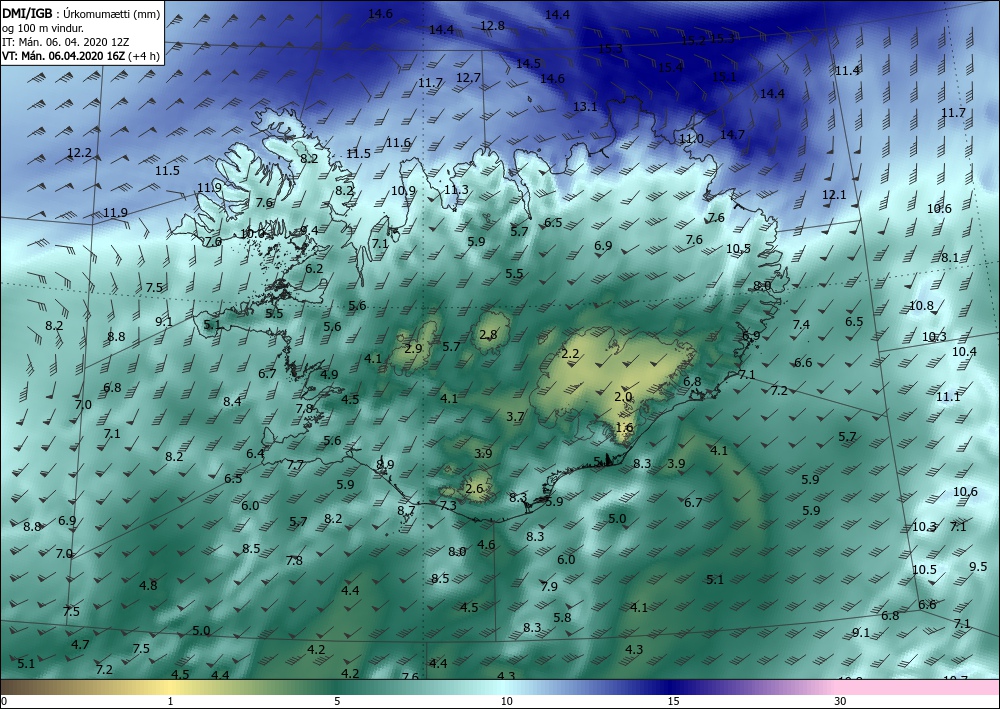
Task: Click the 'og 100 m vindur.' line
Action: tap(43, 28)
